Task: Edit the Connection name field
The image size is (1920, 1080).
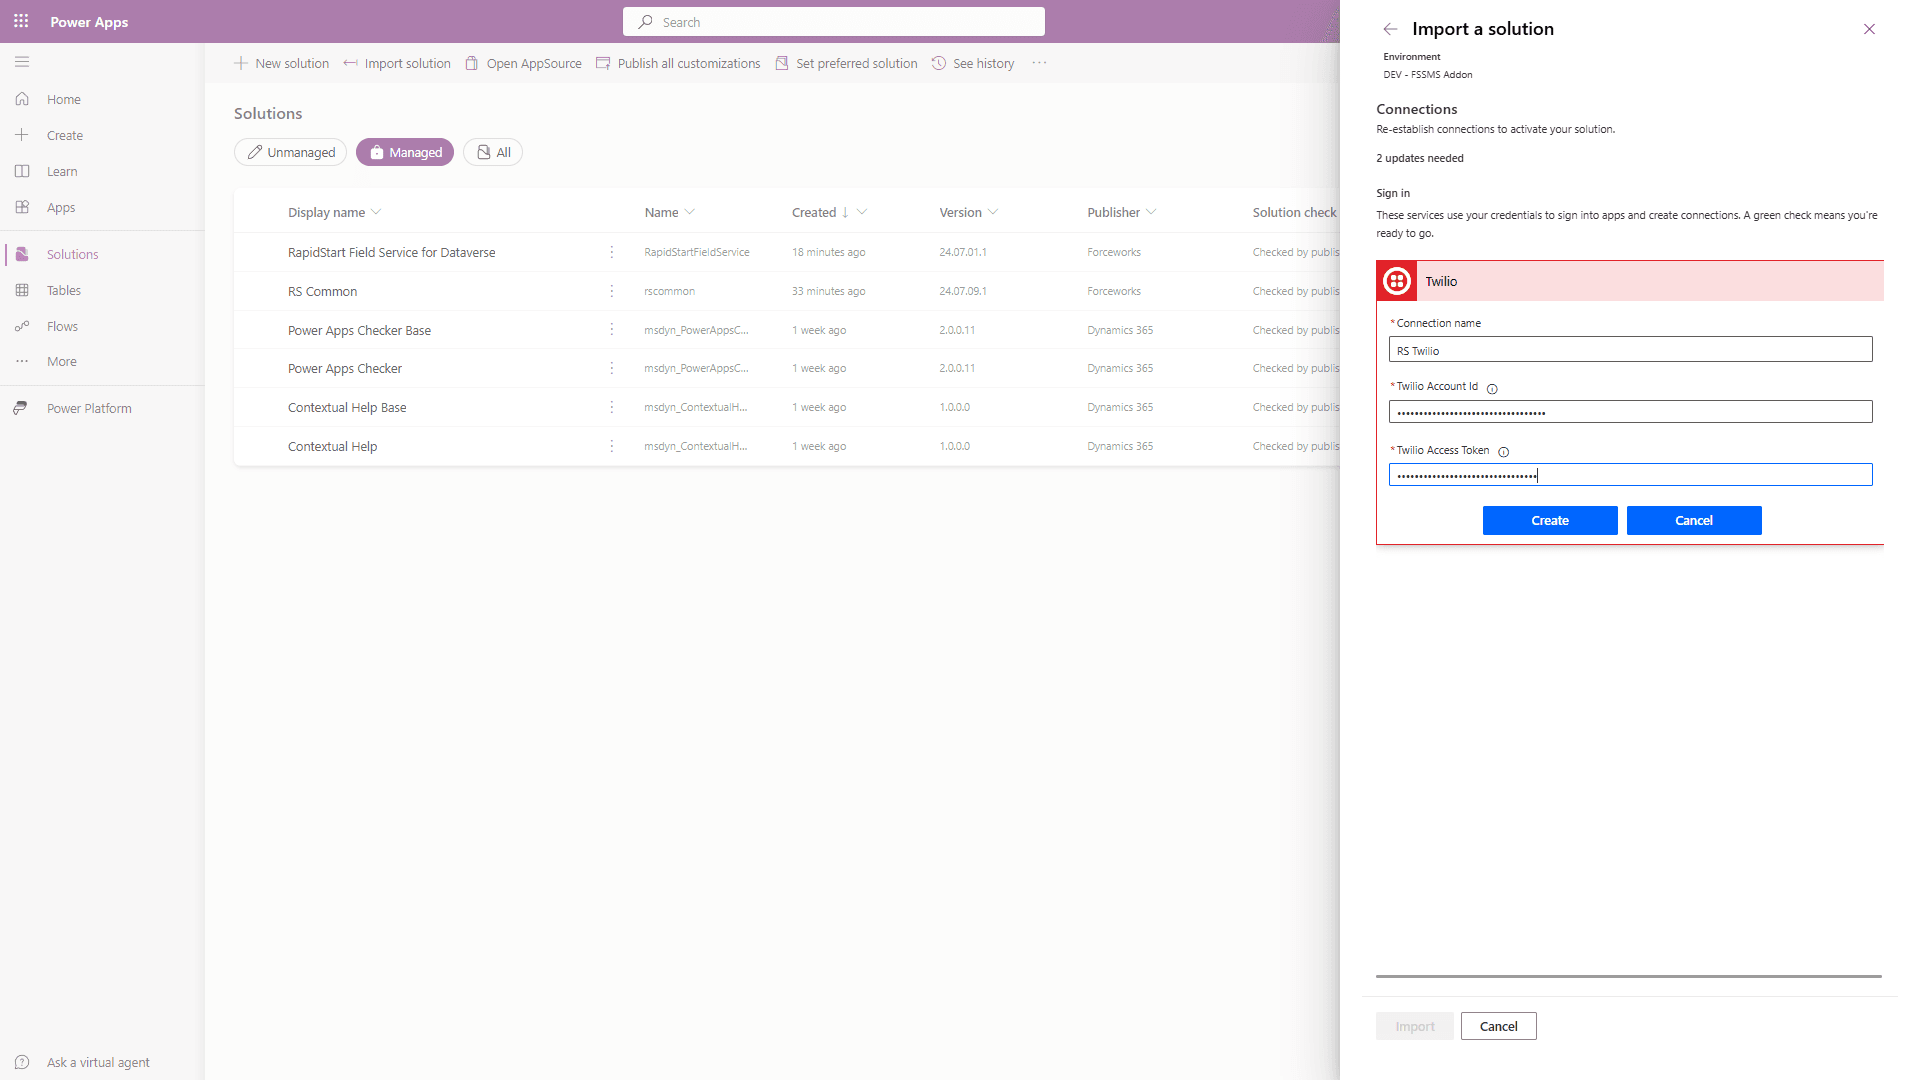Action: (1630, 349)
